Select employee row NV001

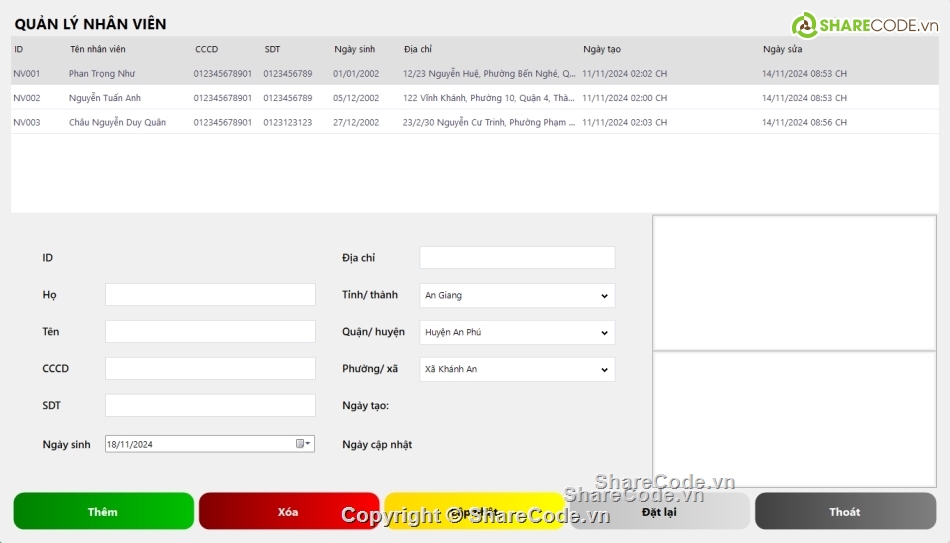point(475,73)
